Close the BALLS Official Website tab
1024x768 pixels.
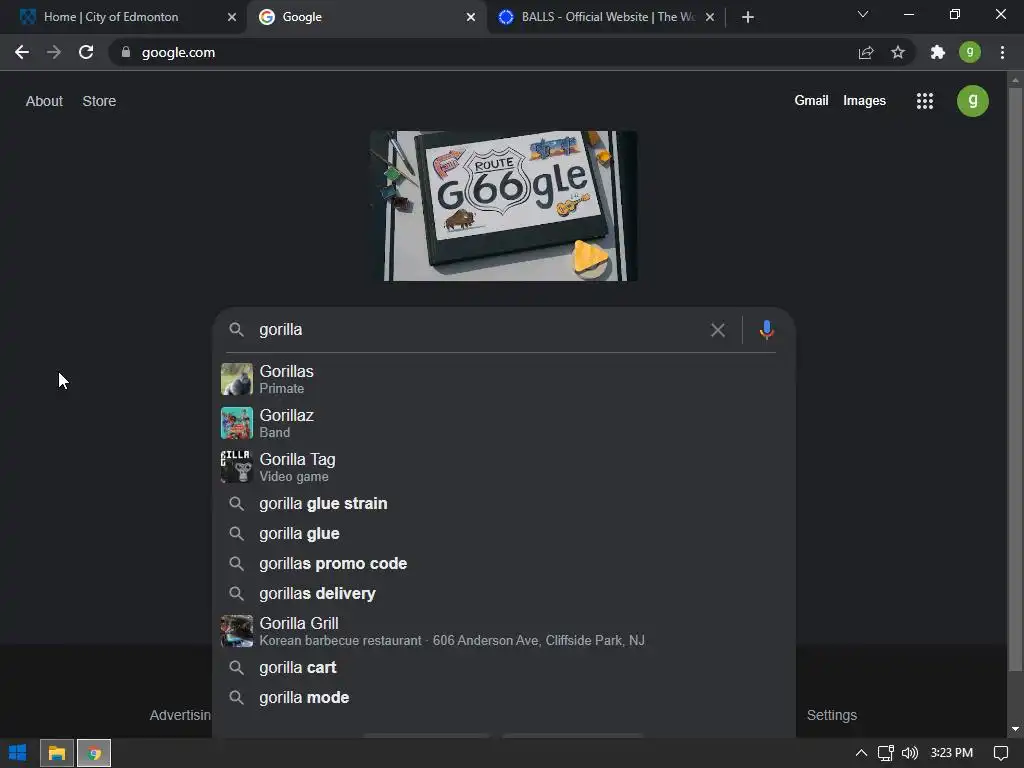pos(710,17)
